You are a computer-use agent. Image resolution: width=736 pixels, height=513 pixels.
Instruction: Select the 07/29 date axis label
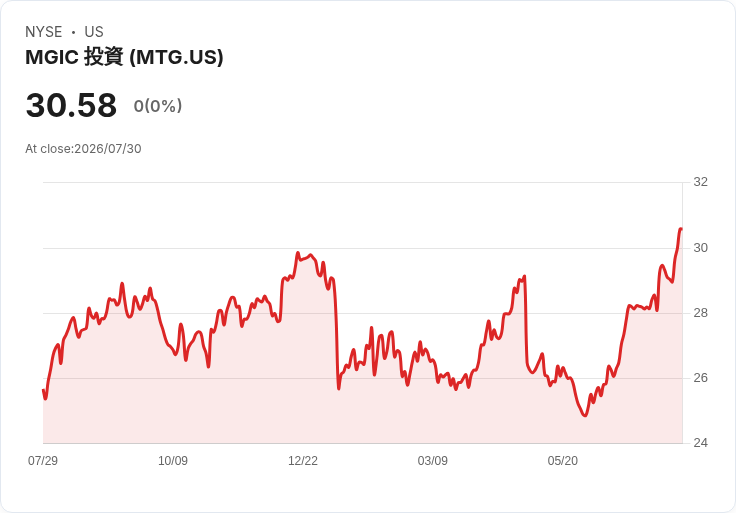pyautogui.click(x=43, y=460)
